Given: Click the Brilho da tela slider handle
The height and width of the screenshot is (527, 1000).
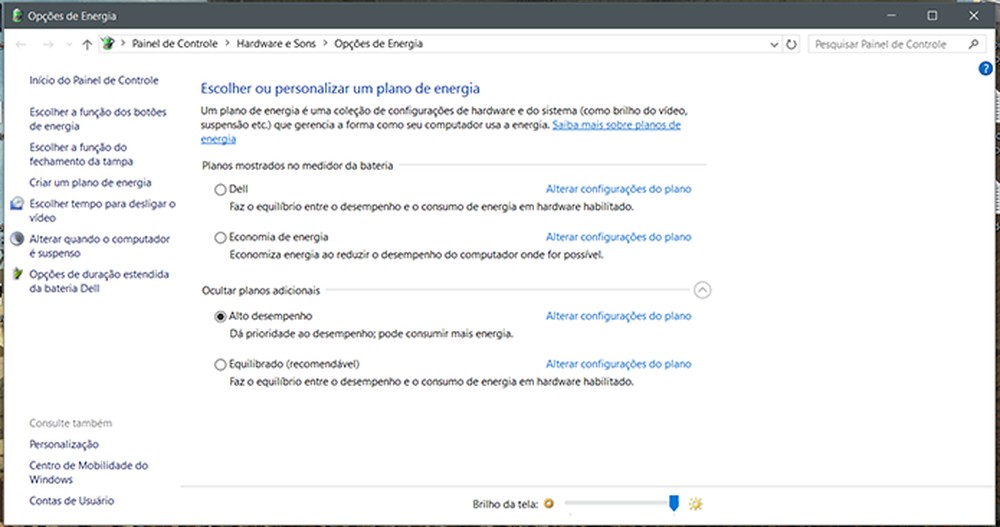Looking at the screenshot, I should coord(673,503).
